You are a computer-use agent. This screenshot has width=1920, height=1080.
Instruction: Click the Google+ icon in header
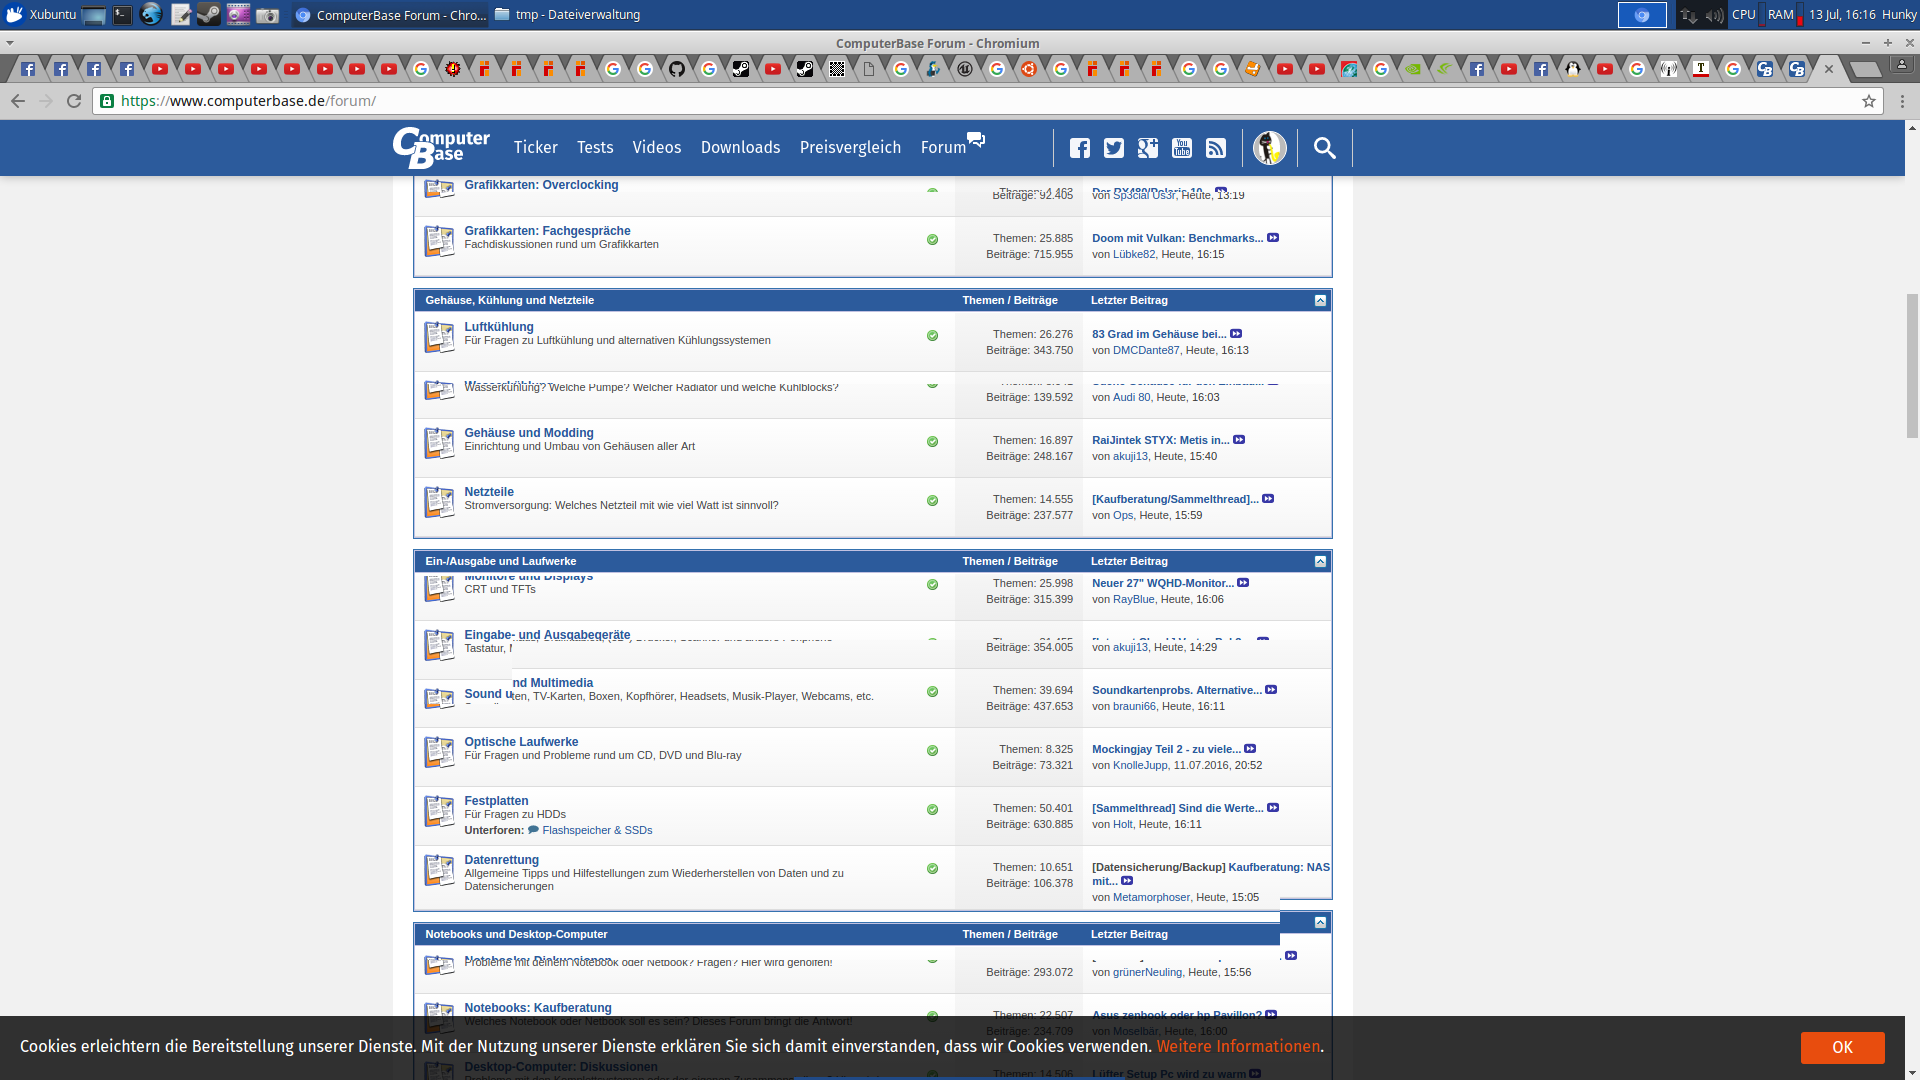click(x=1148, y=148)
